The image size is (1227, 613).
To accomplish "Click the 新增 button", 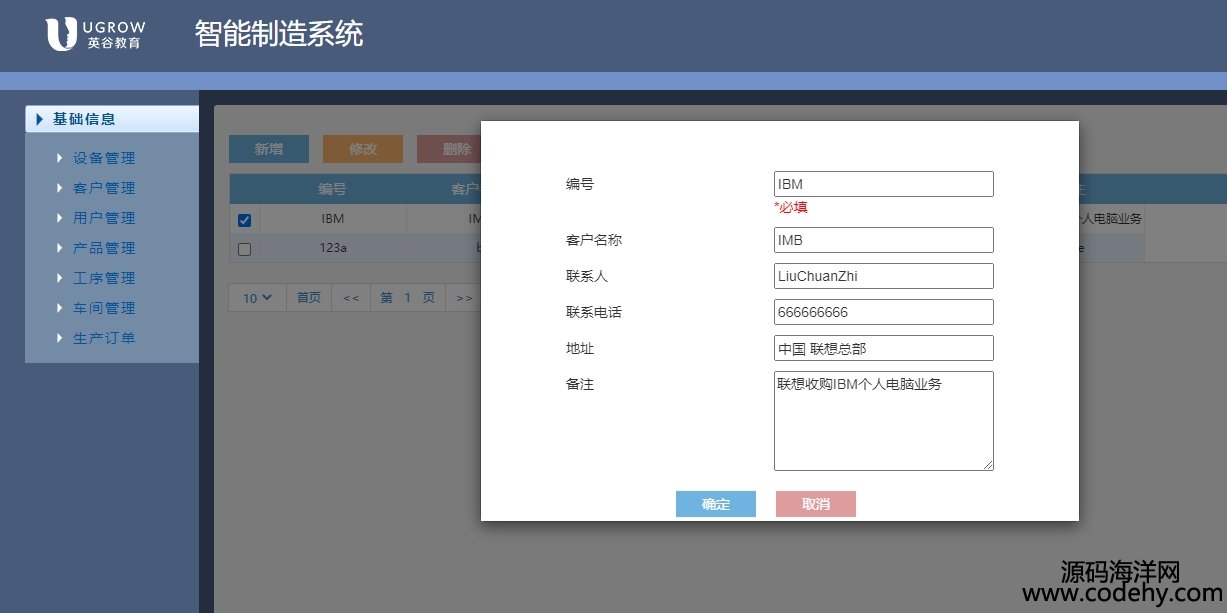I will pyautogui.click(x=269, y=149).
